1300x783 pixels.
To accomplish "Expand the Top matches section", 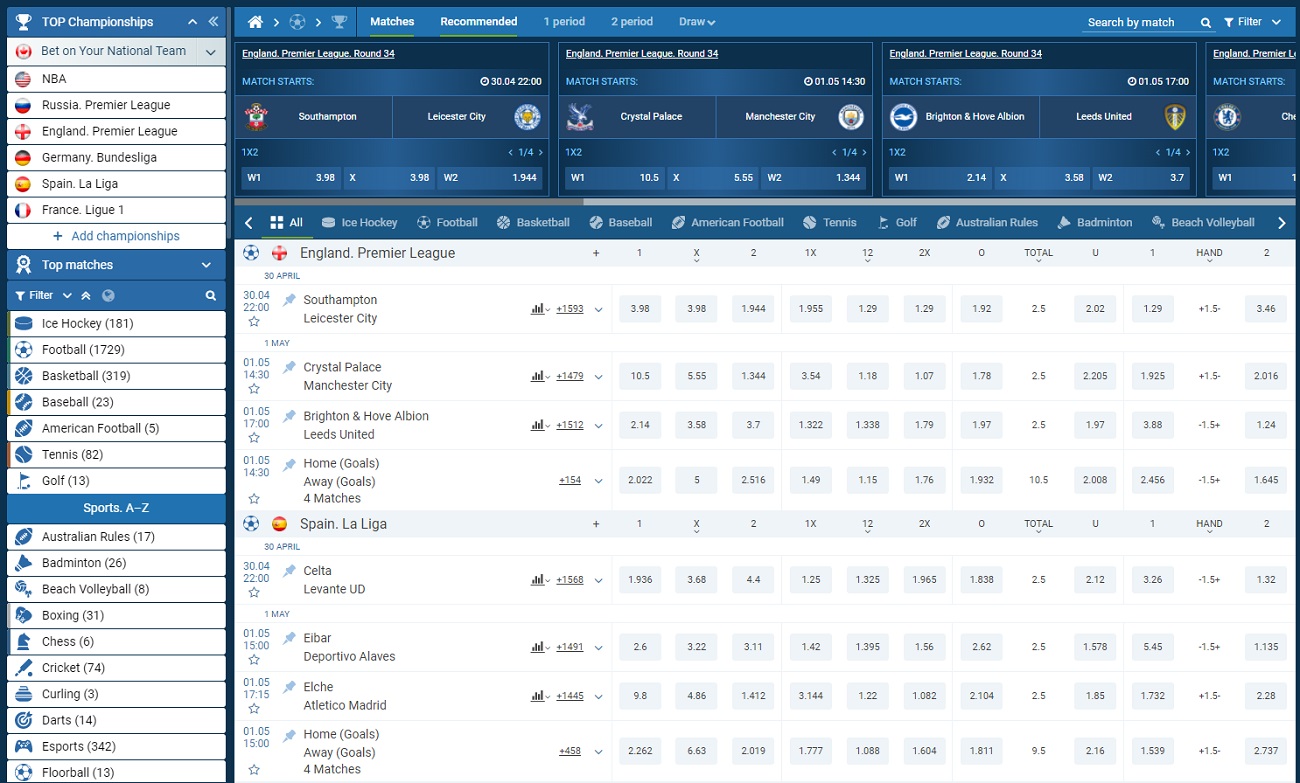I will (x=206, y=265).
